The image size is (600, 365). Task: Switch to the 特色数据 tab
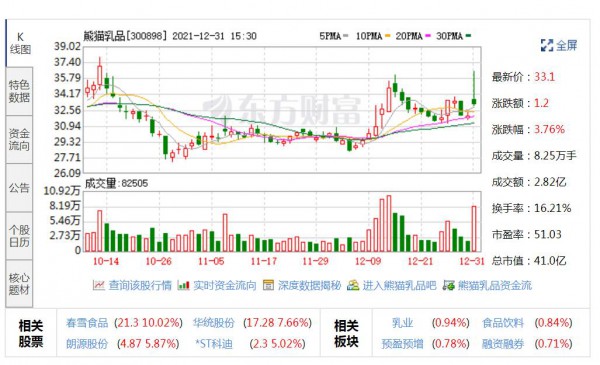19,91
